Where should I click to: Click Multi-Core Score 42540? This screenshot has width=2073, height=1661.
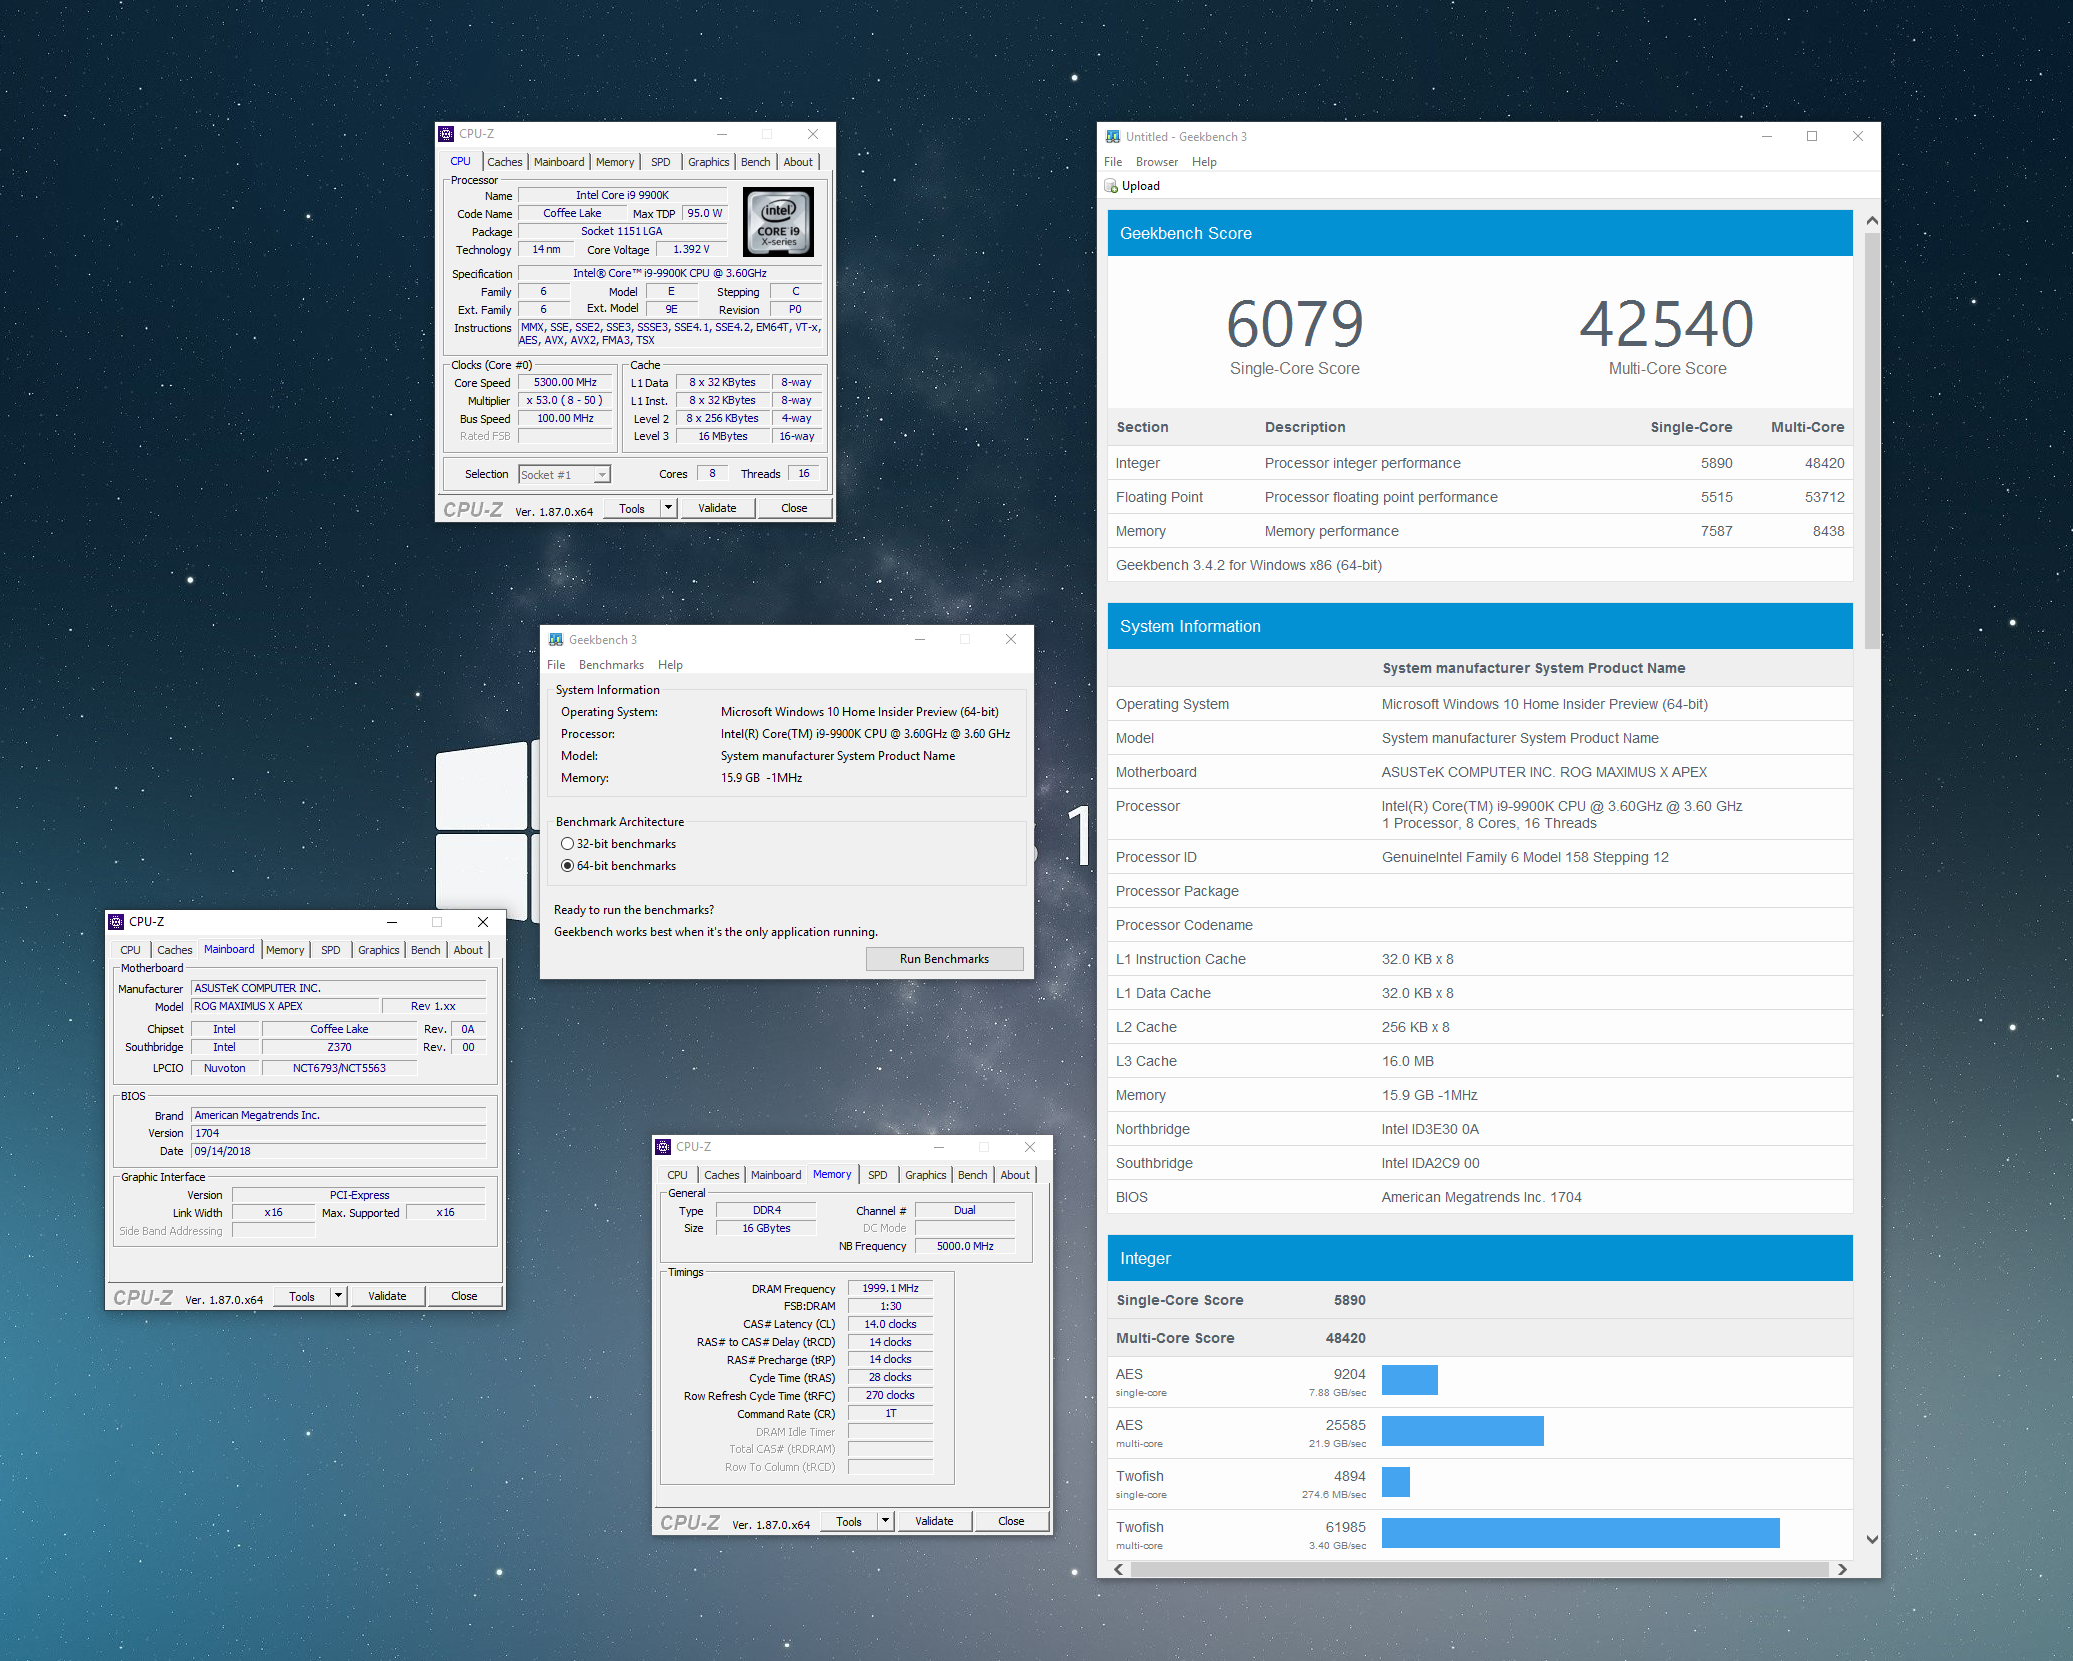tap(1667, 324)
